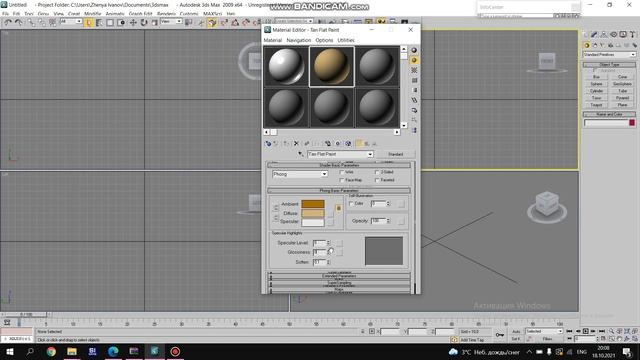
Task: Open the Tan Flat Paint material name dropdown
Action: click(340, 154)
